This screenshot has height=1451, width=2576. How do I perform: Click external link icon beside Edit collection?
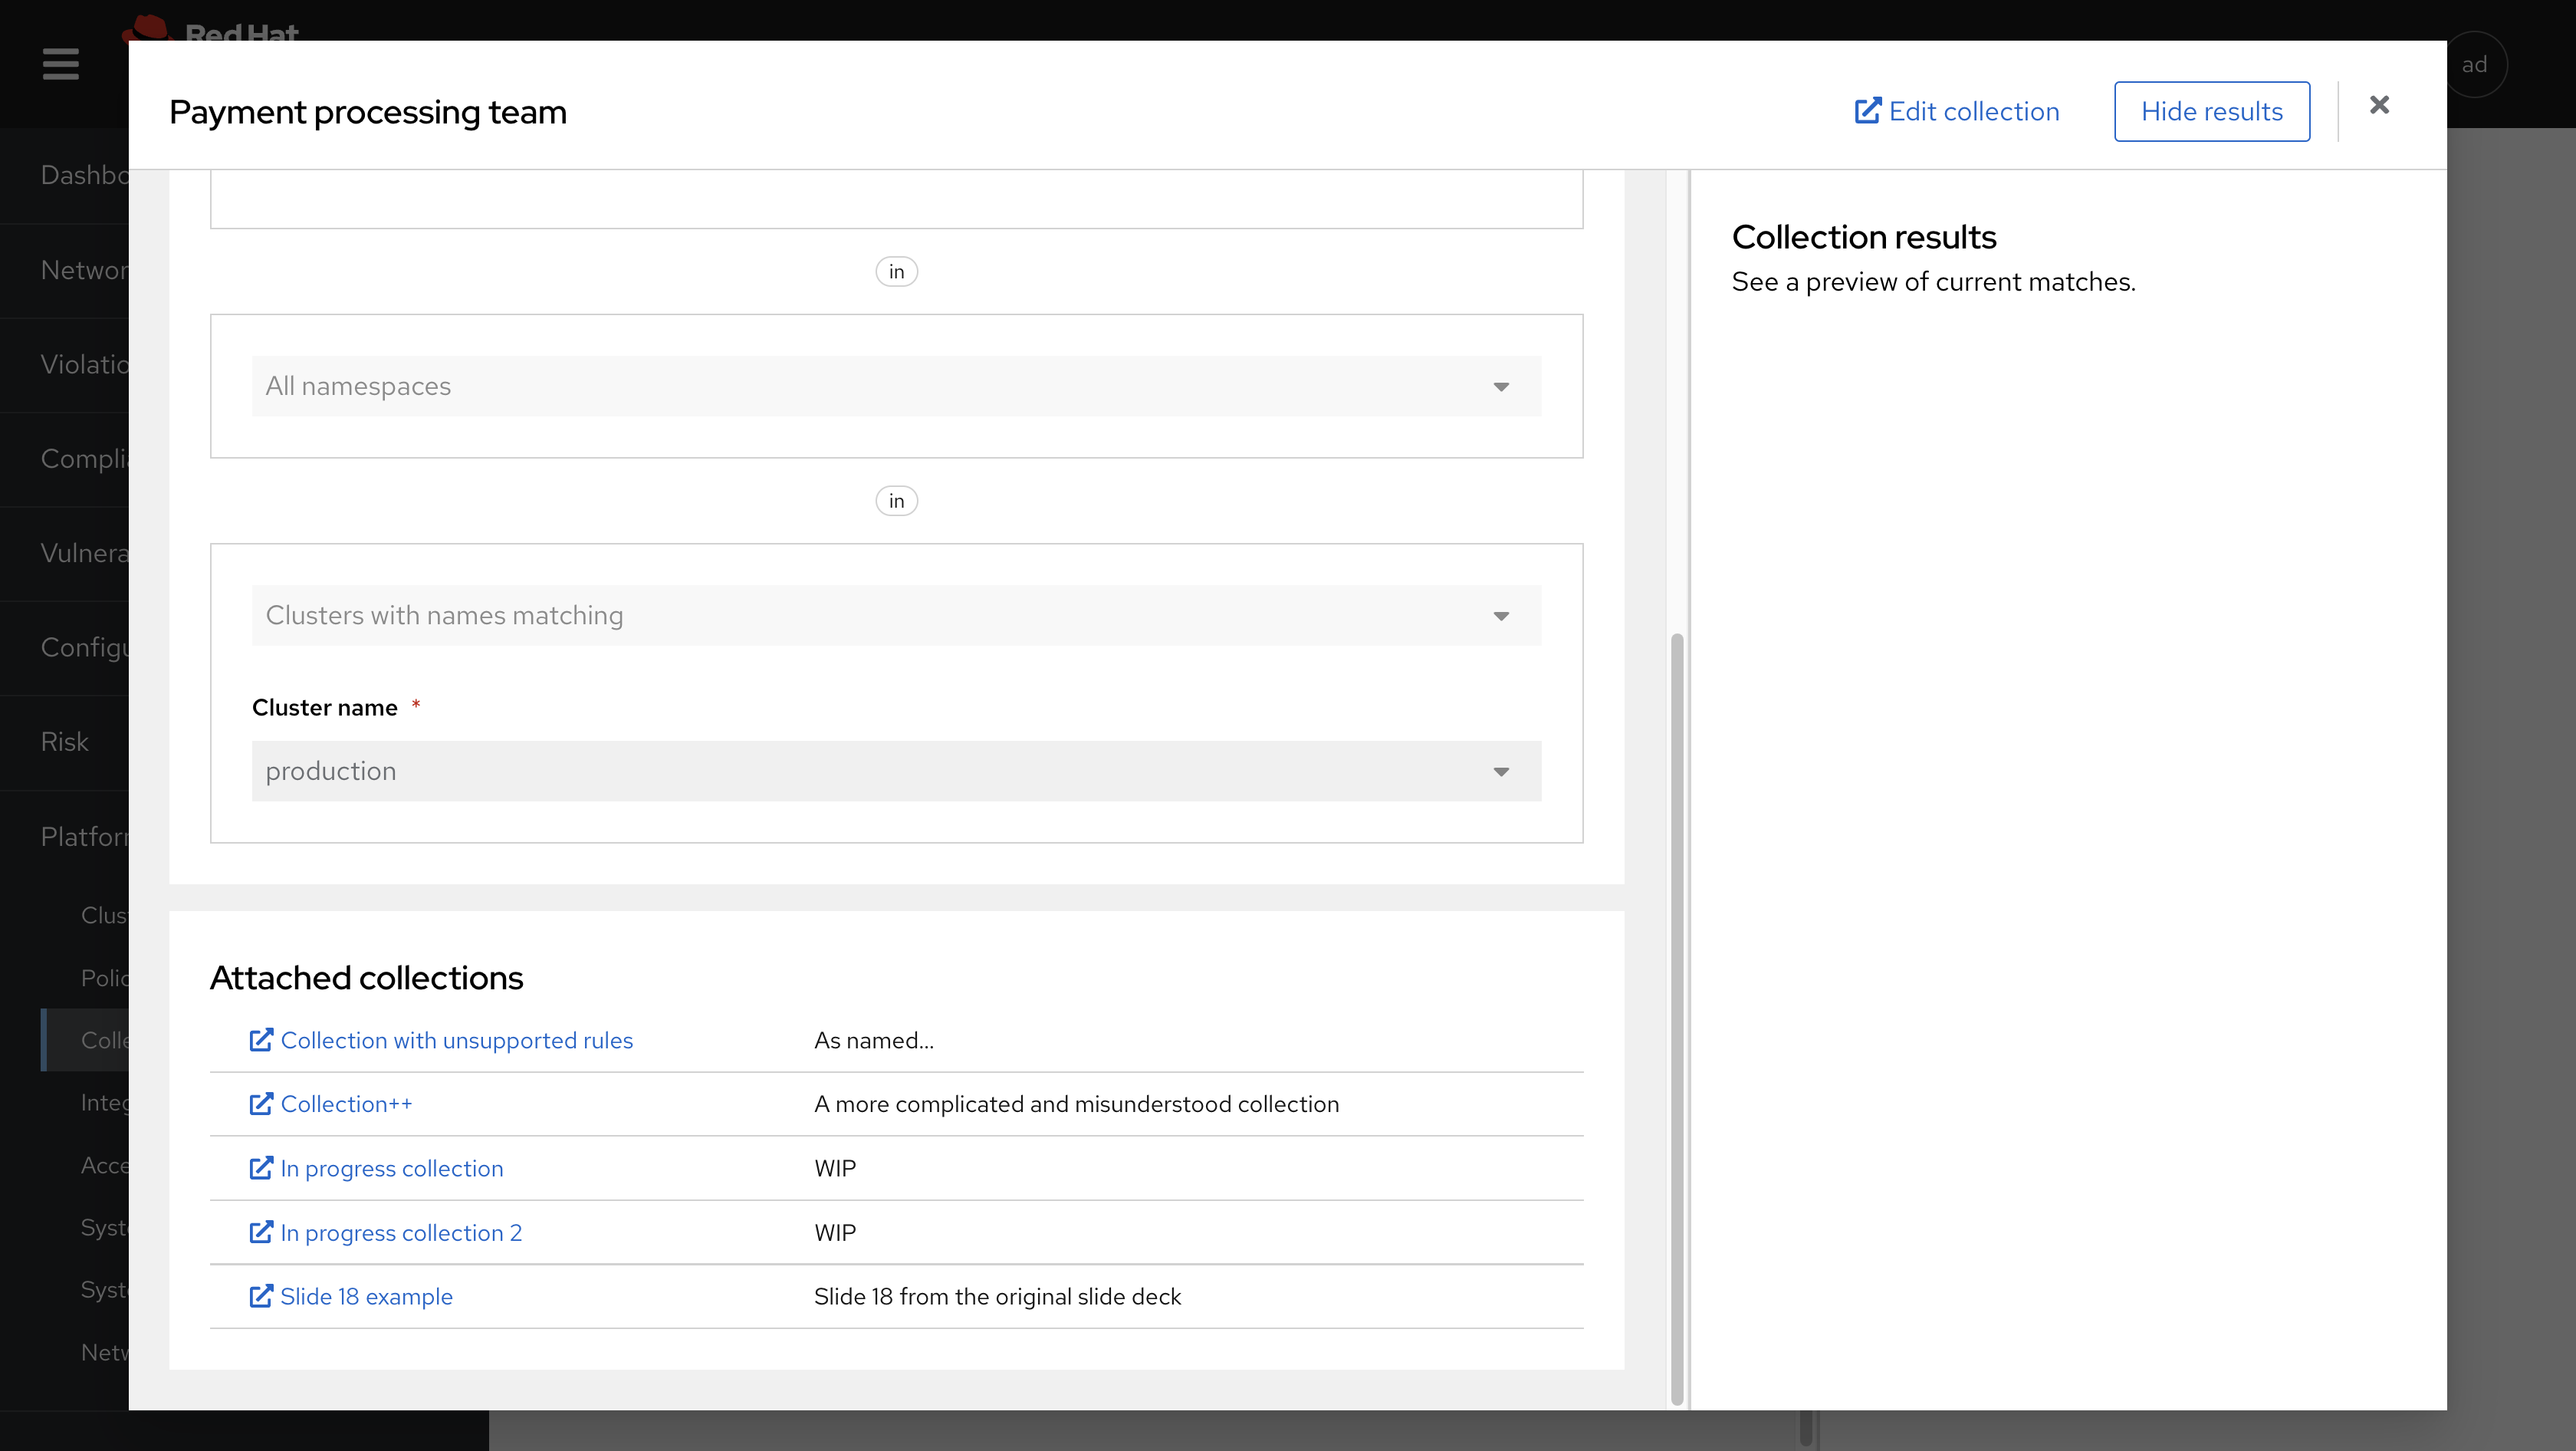click(x=1867, y=111)
